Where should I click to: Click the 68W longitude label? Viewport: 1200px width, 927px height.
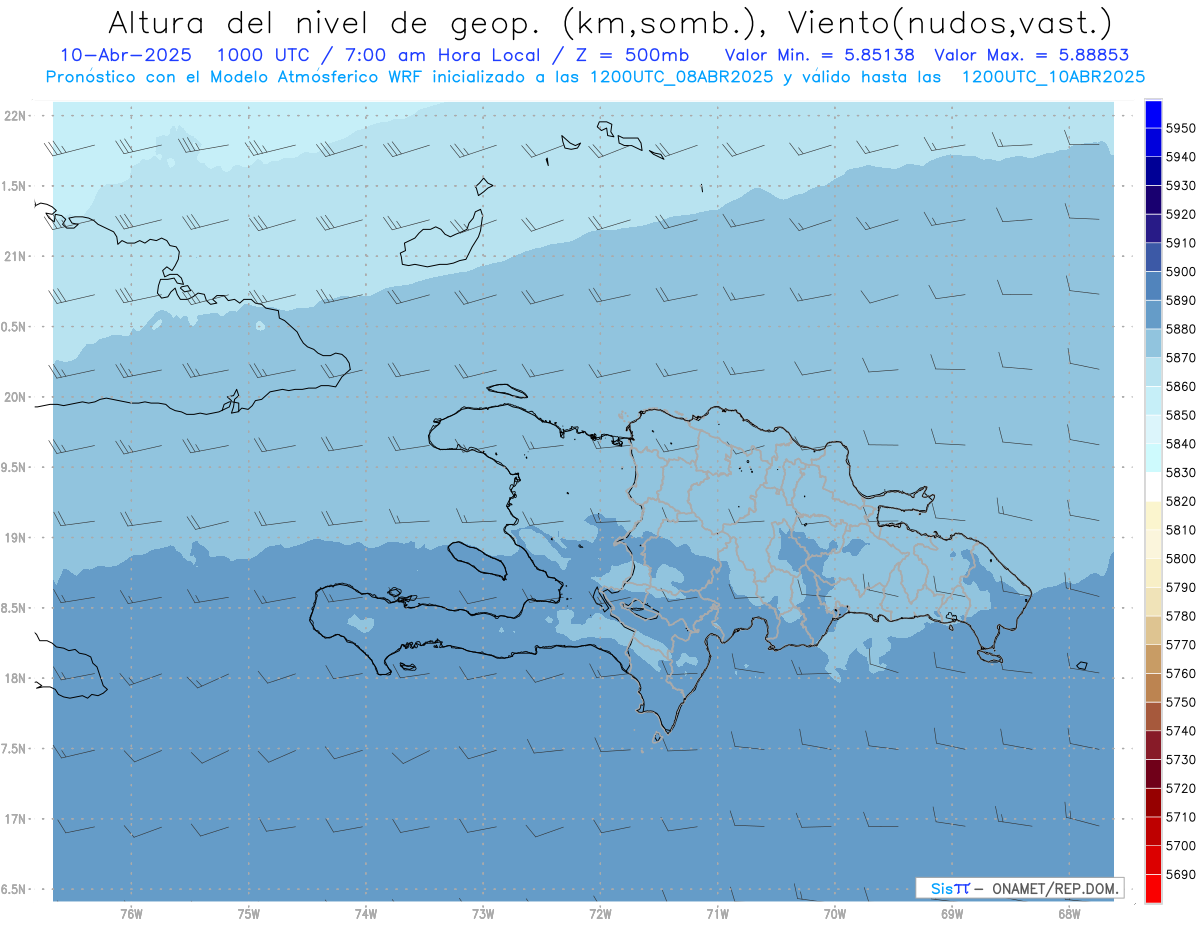tap(1069, 913)
